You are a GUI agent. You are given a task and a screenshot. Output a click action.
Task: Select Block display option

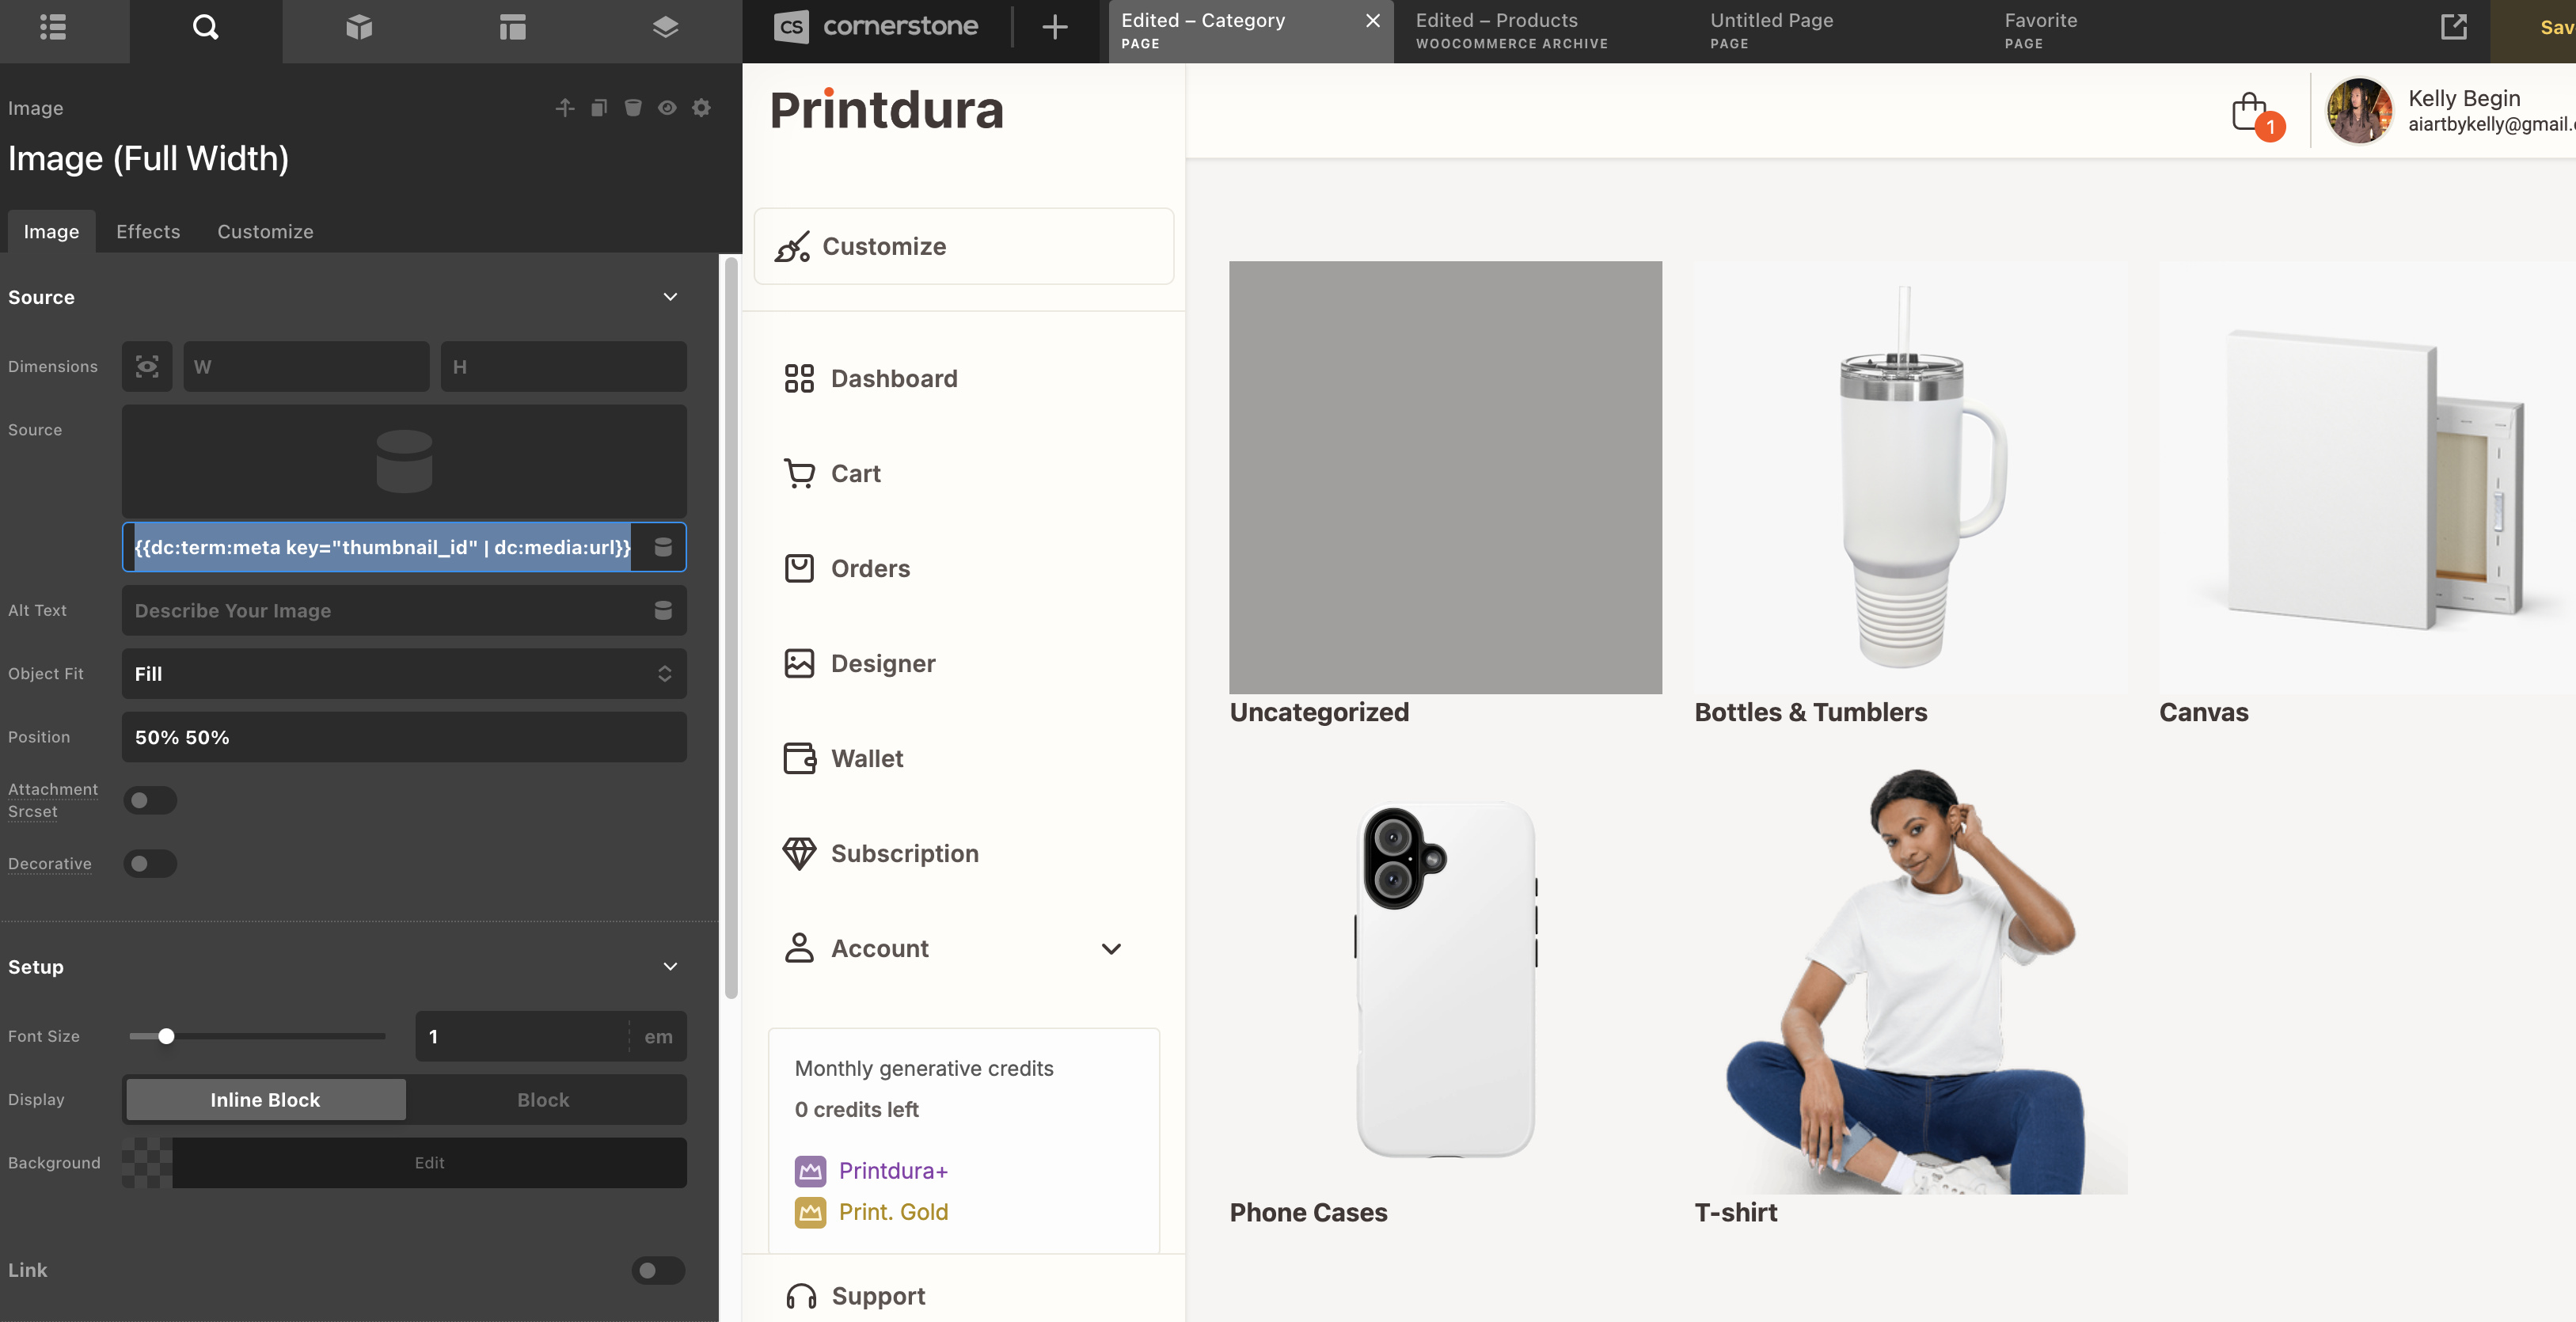point(543,1099)
